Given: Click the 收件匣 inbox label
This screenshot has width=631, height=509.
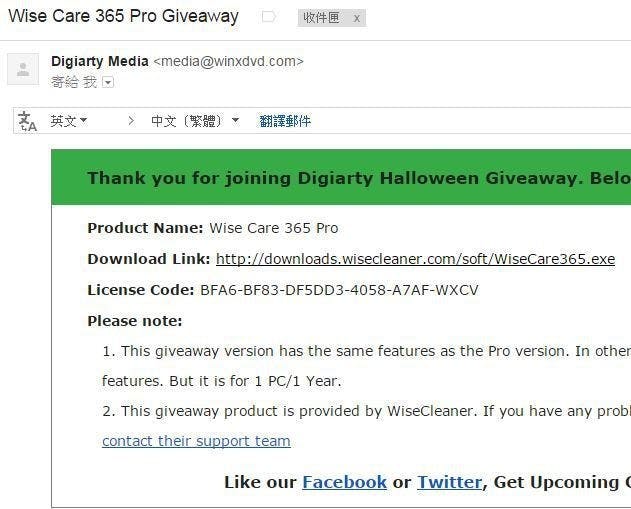Looking at the screenshot, I should coord(321,18).
